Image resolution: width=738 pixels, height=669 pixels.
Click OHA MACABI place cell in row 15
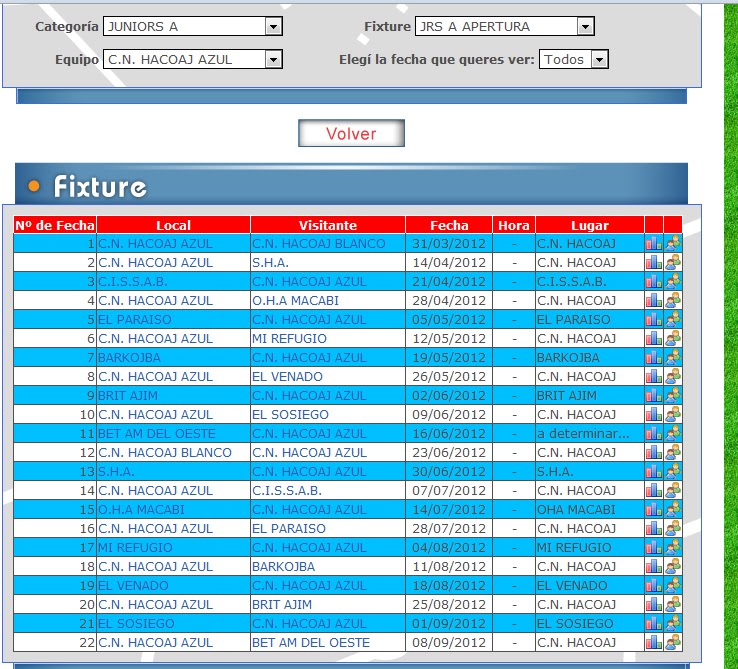[590, 509]
